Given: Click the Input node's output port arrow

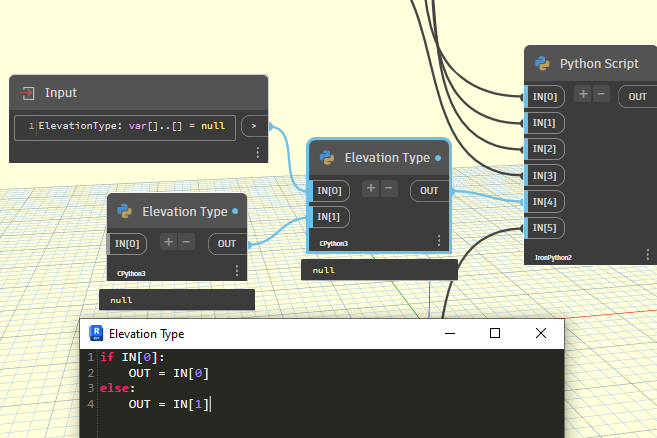Looking at the screenshot, I should click(x=255, y=126).
